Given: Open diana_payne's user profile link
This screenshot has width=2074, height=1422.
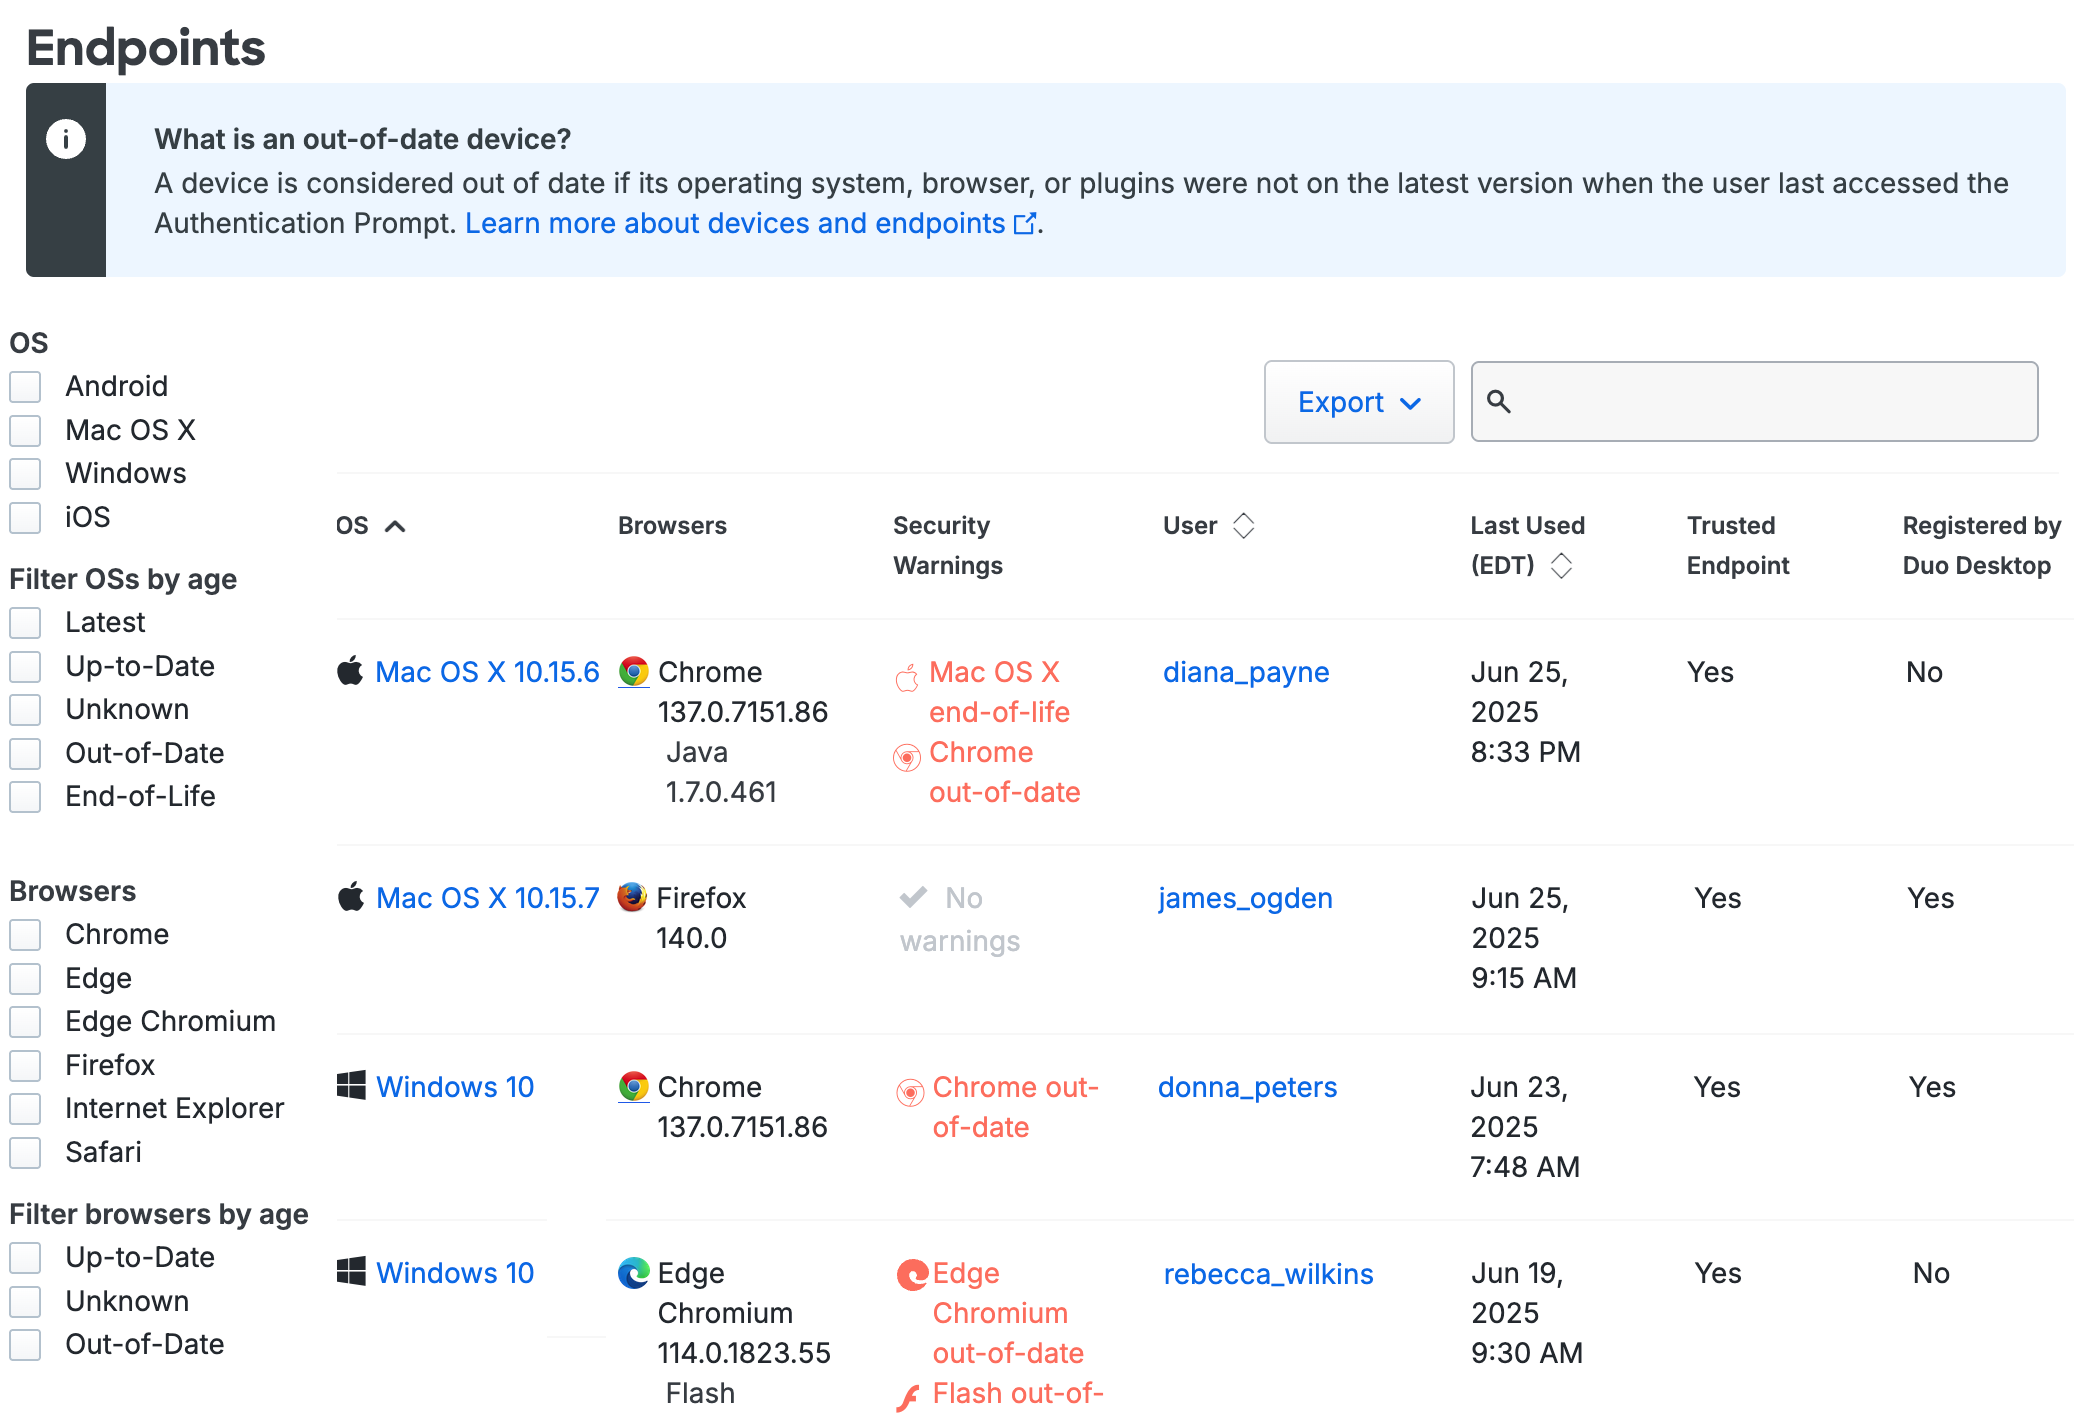Looking at the screenshot, I should (1245, 671).
